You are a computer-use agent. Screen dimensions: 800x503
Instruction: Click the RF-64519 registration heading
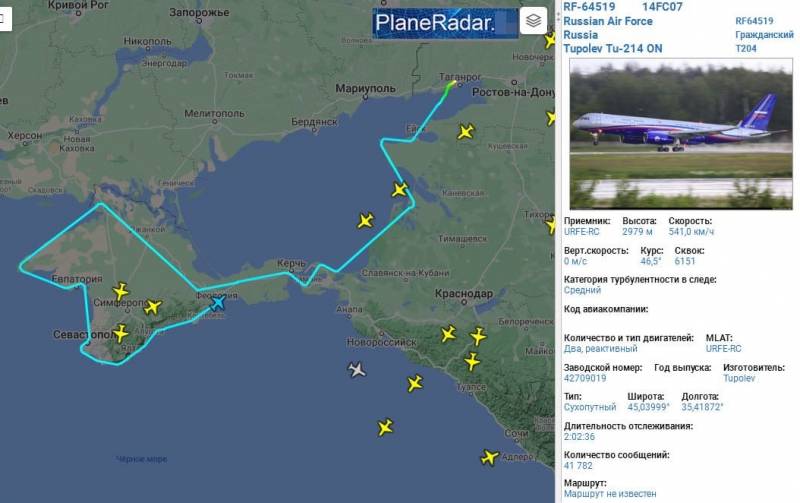pyautogui.click(x=589, y=7)
